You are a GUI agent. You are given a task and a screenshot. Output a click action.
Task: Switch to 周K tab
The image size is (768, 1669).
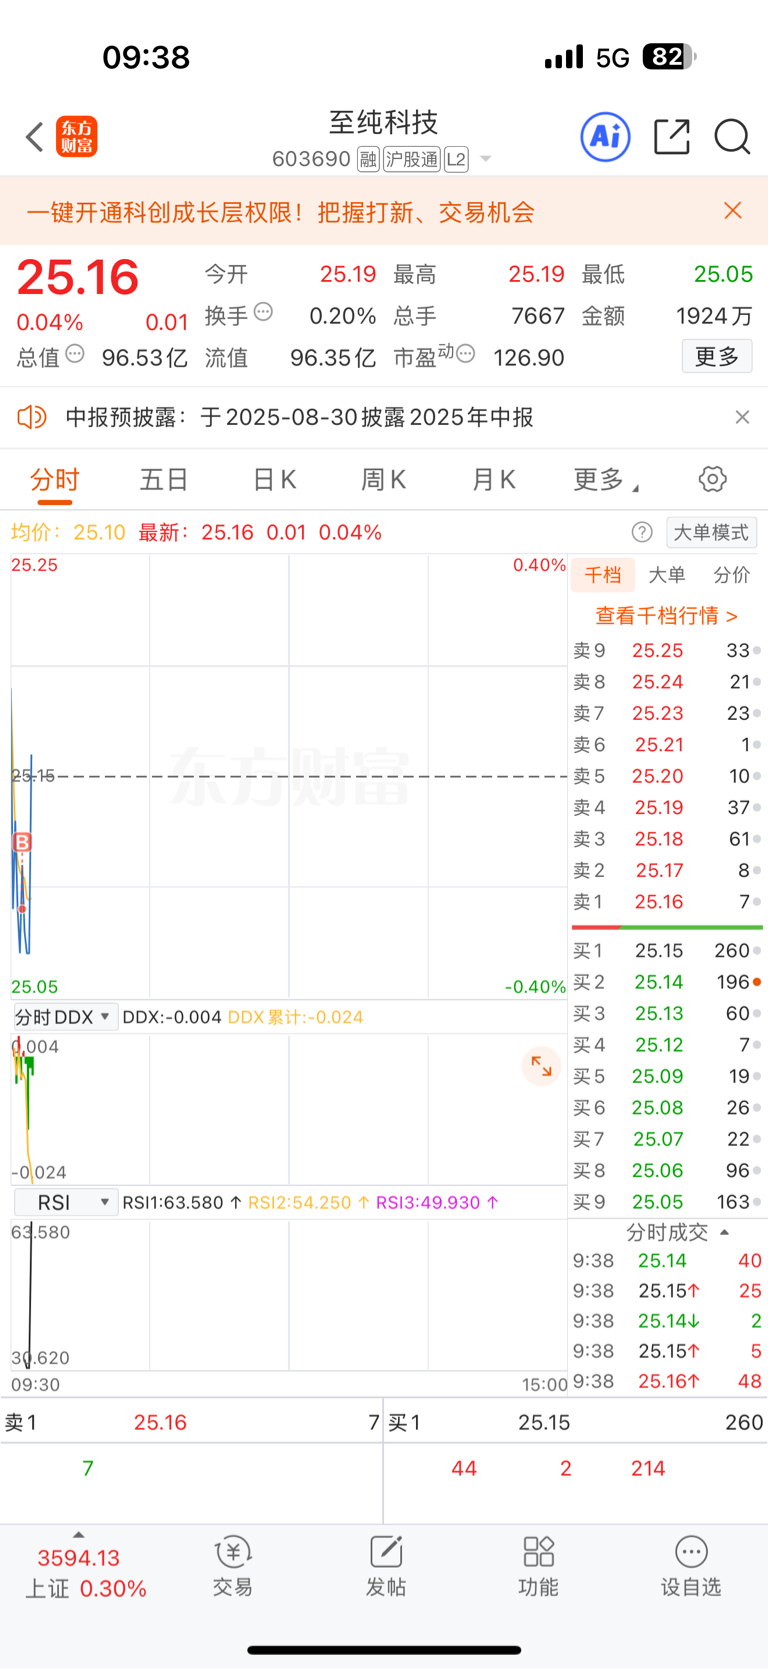click(x=384, y=480)
